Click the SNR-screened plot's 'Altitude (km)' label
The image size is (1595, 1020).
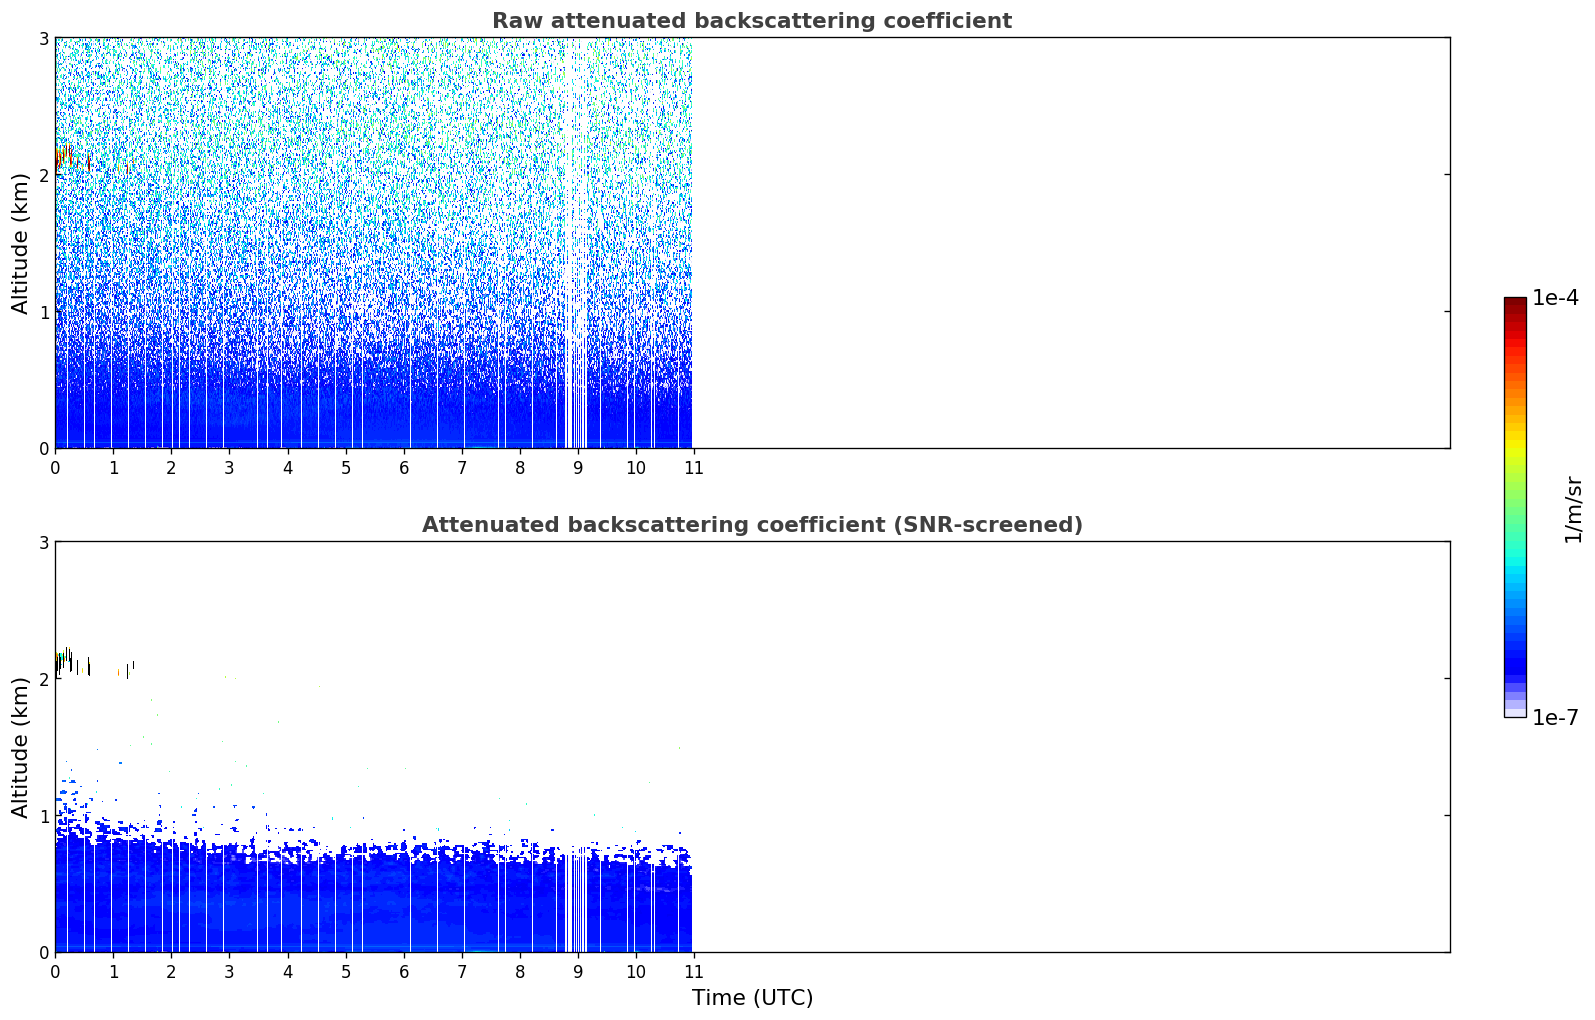pos(21,747)
